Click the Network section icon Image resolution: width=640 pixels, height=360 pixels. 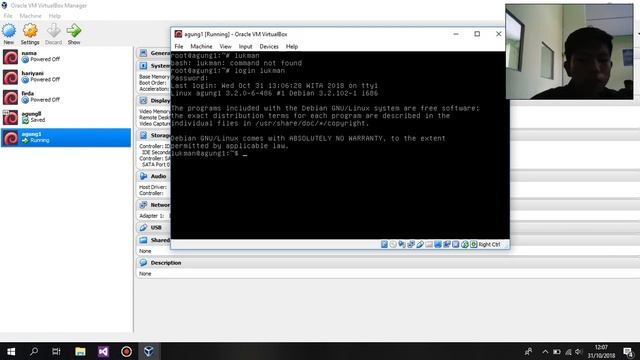[x=143, y=205]
